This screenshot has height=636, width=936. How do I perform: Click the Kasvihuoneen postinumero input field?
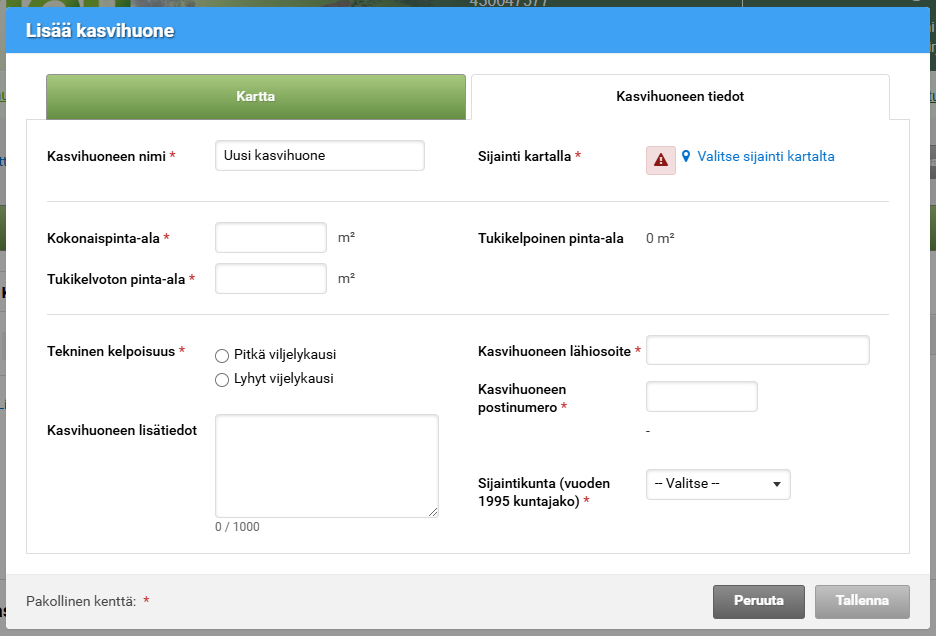(x=701, y=396)
